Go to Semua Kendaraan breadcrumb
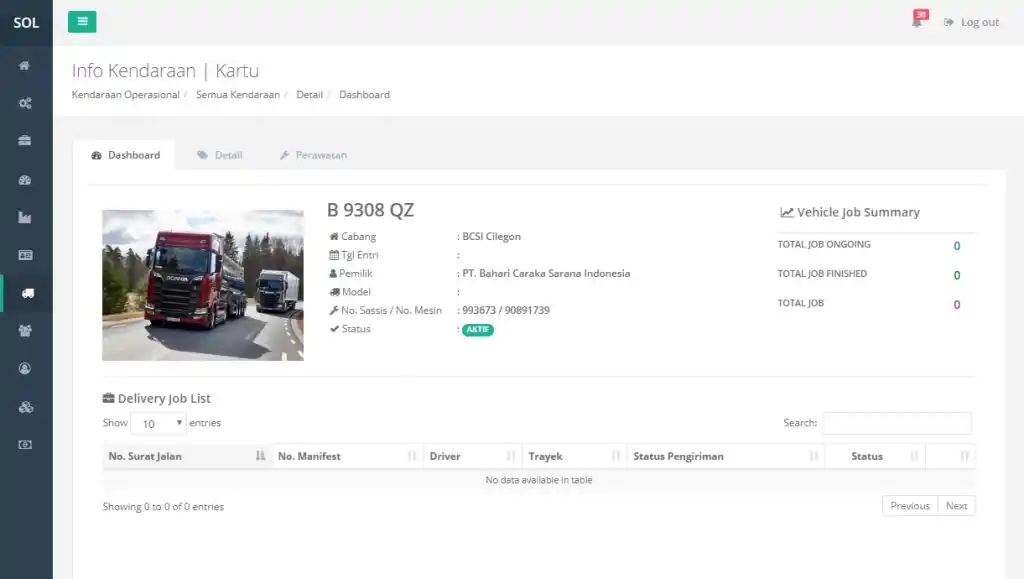This screenshot has width=1024, height=579. (x=238, y=95)
